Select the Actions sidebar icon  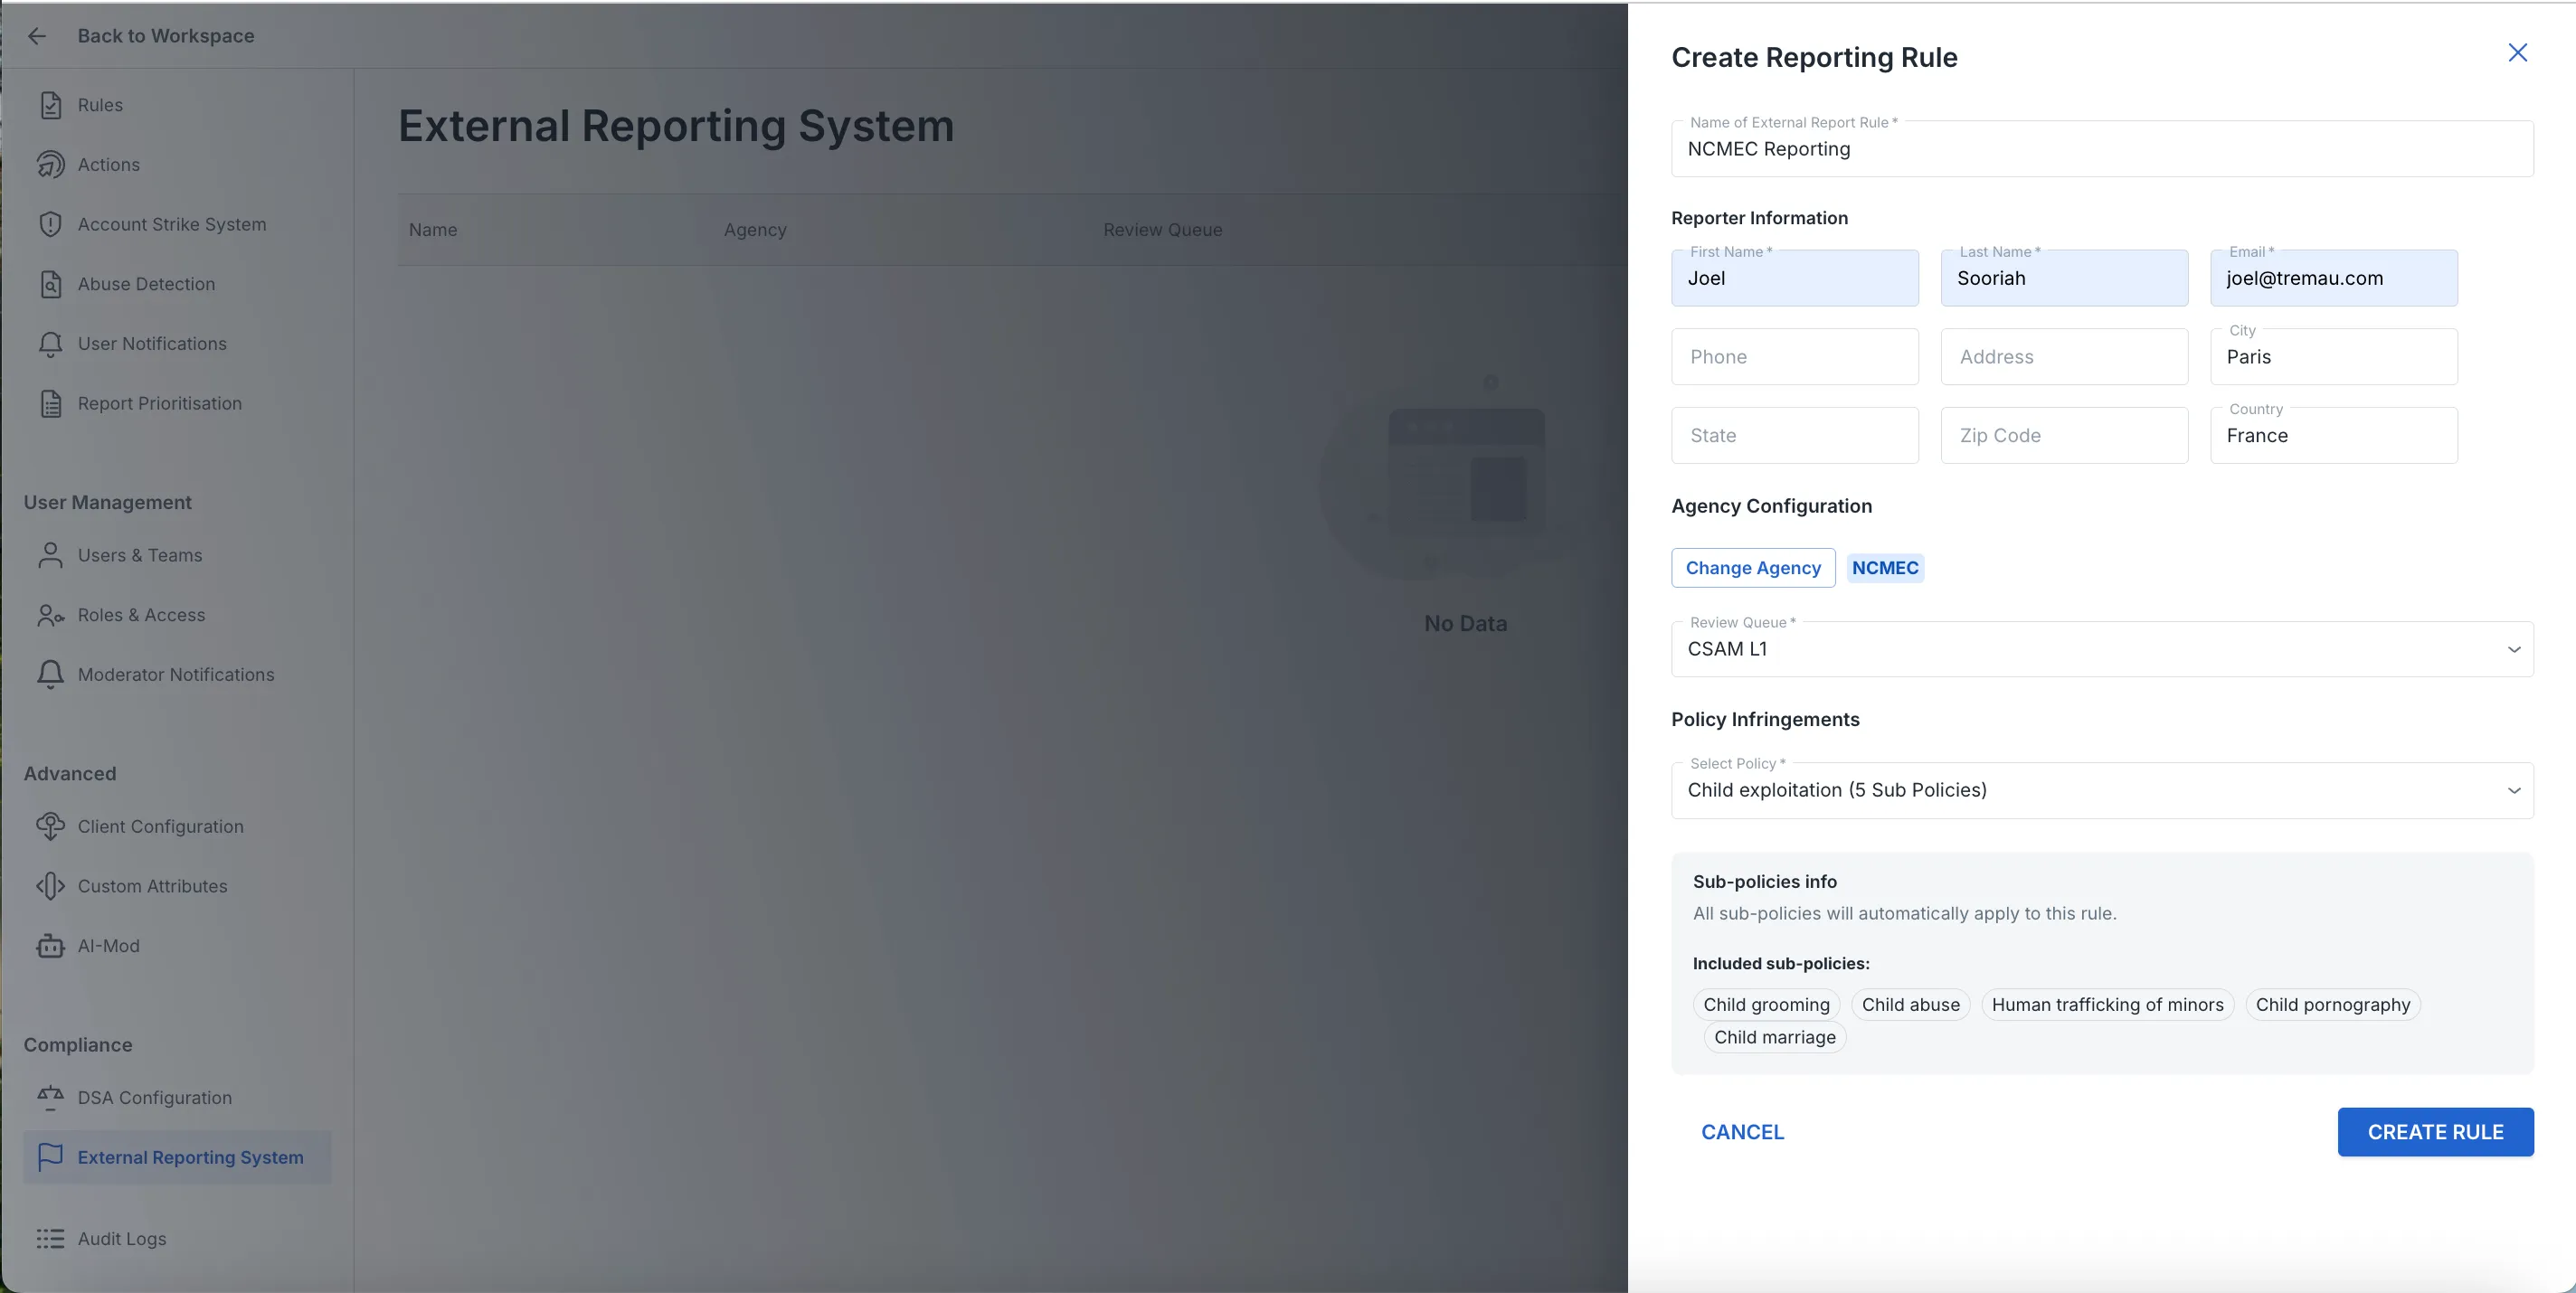tap(50, 165)
